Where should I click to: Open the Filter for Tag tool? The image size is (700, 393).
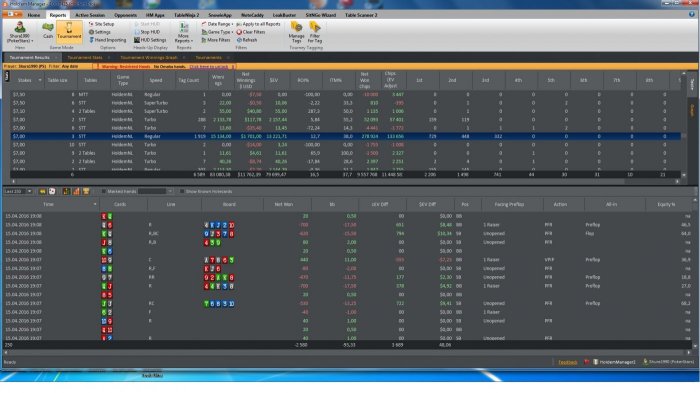click(x=315, y=32)
